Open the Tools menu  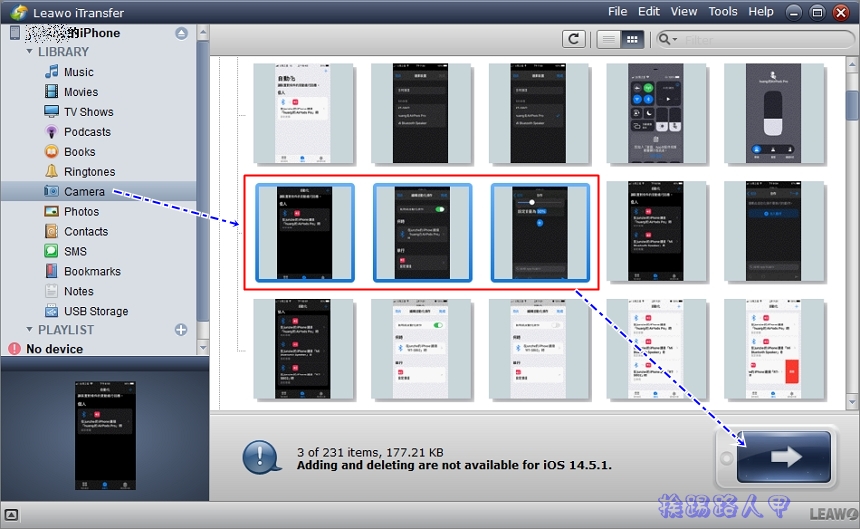722,12
